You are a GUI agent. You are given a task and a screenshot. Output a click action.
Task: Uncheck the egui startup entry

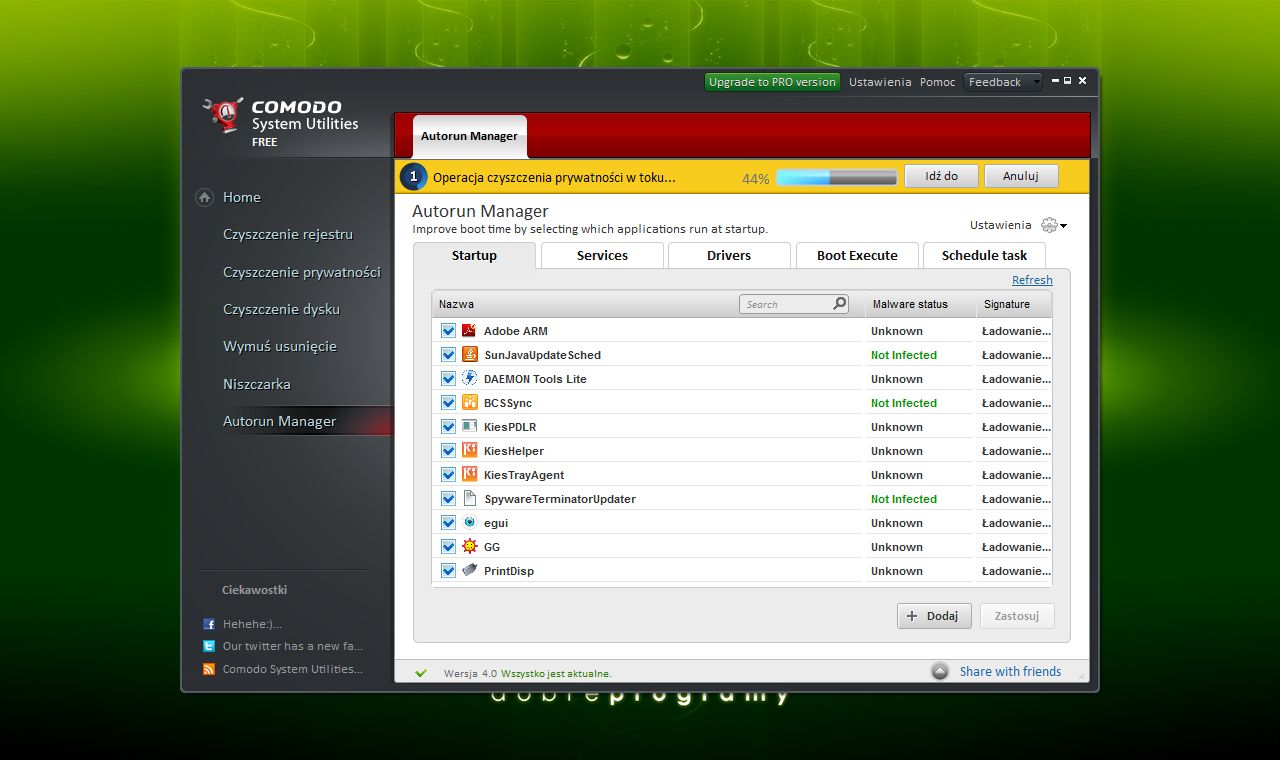[x=448, y=523]
